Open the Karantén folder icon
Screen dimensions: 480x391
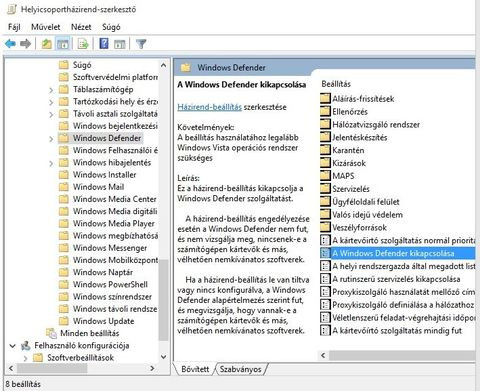tap(325, 150)
